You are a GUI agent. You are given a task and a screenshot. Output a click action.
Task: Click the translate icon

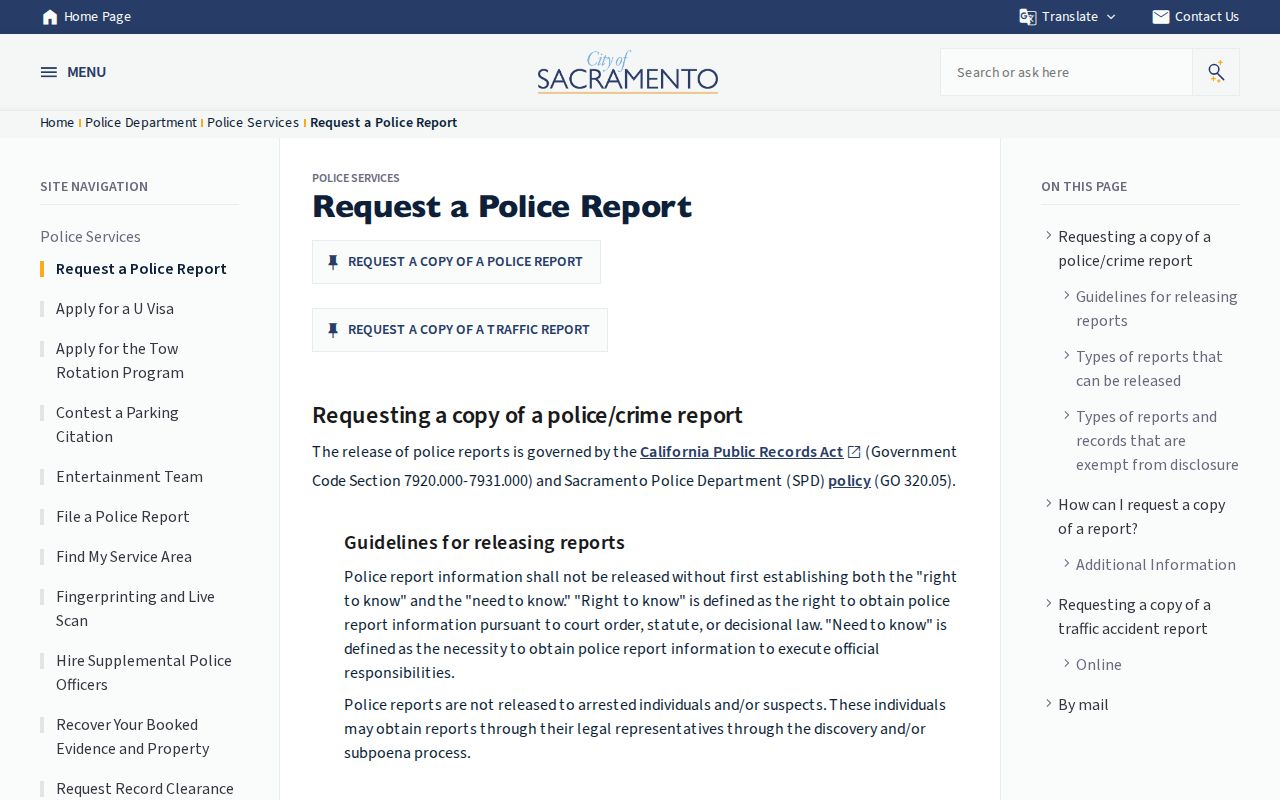(1027, 17)
